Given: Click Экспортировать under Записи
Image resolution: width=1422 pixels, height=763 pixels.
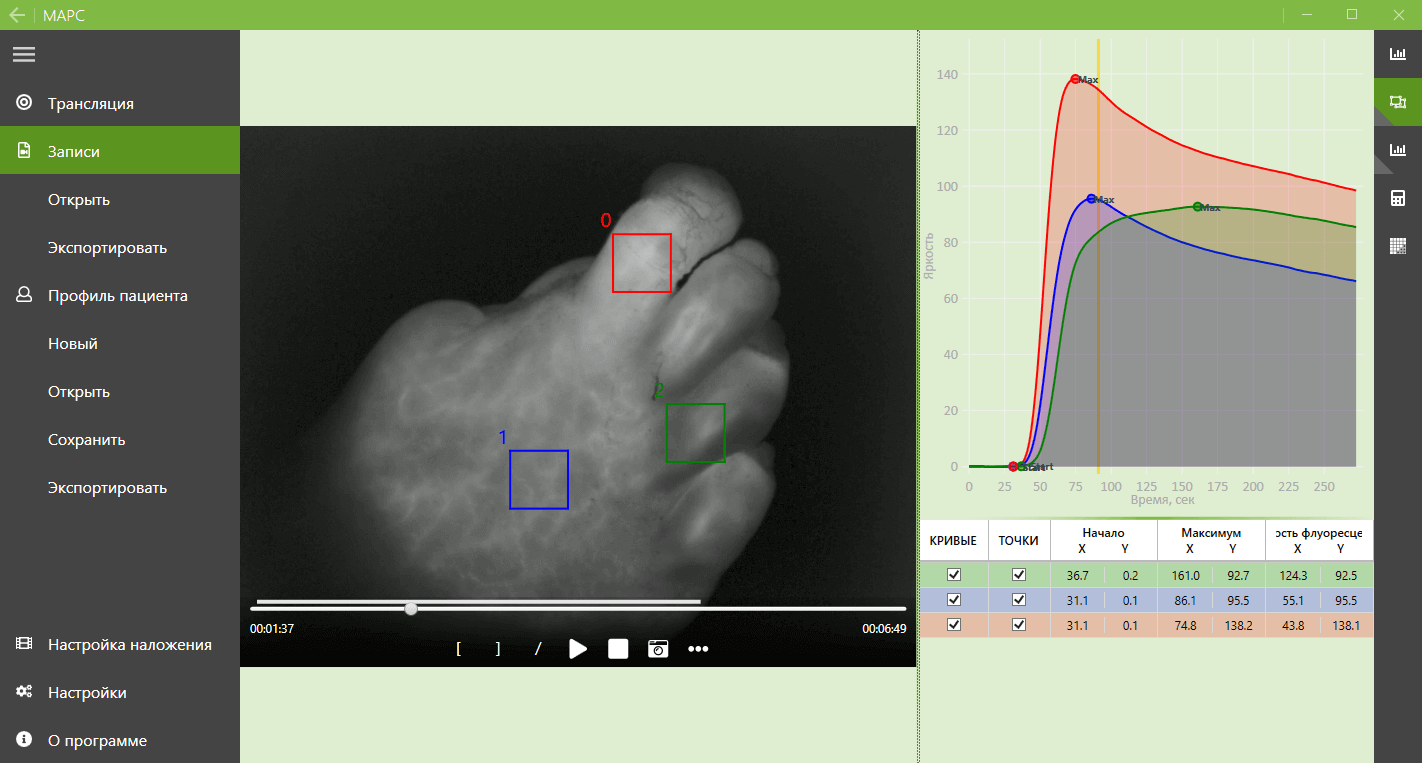Looking at the screenshot, I should 107,247.
